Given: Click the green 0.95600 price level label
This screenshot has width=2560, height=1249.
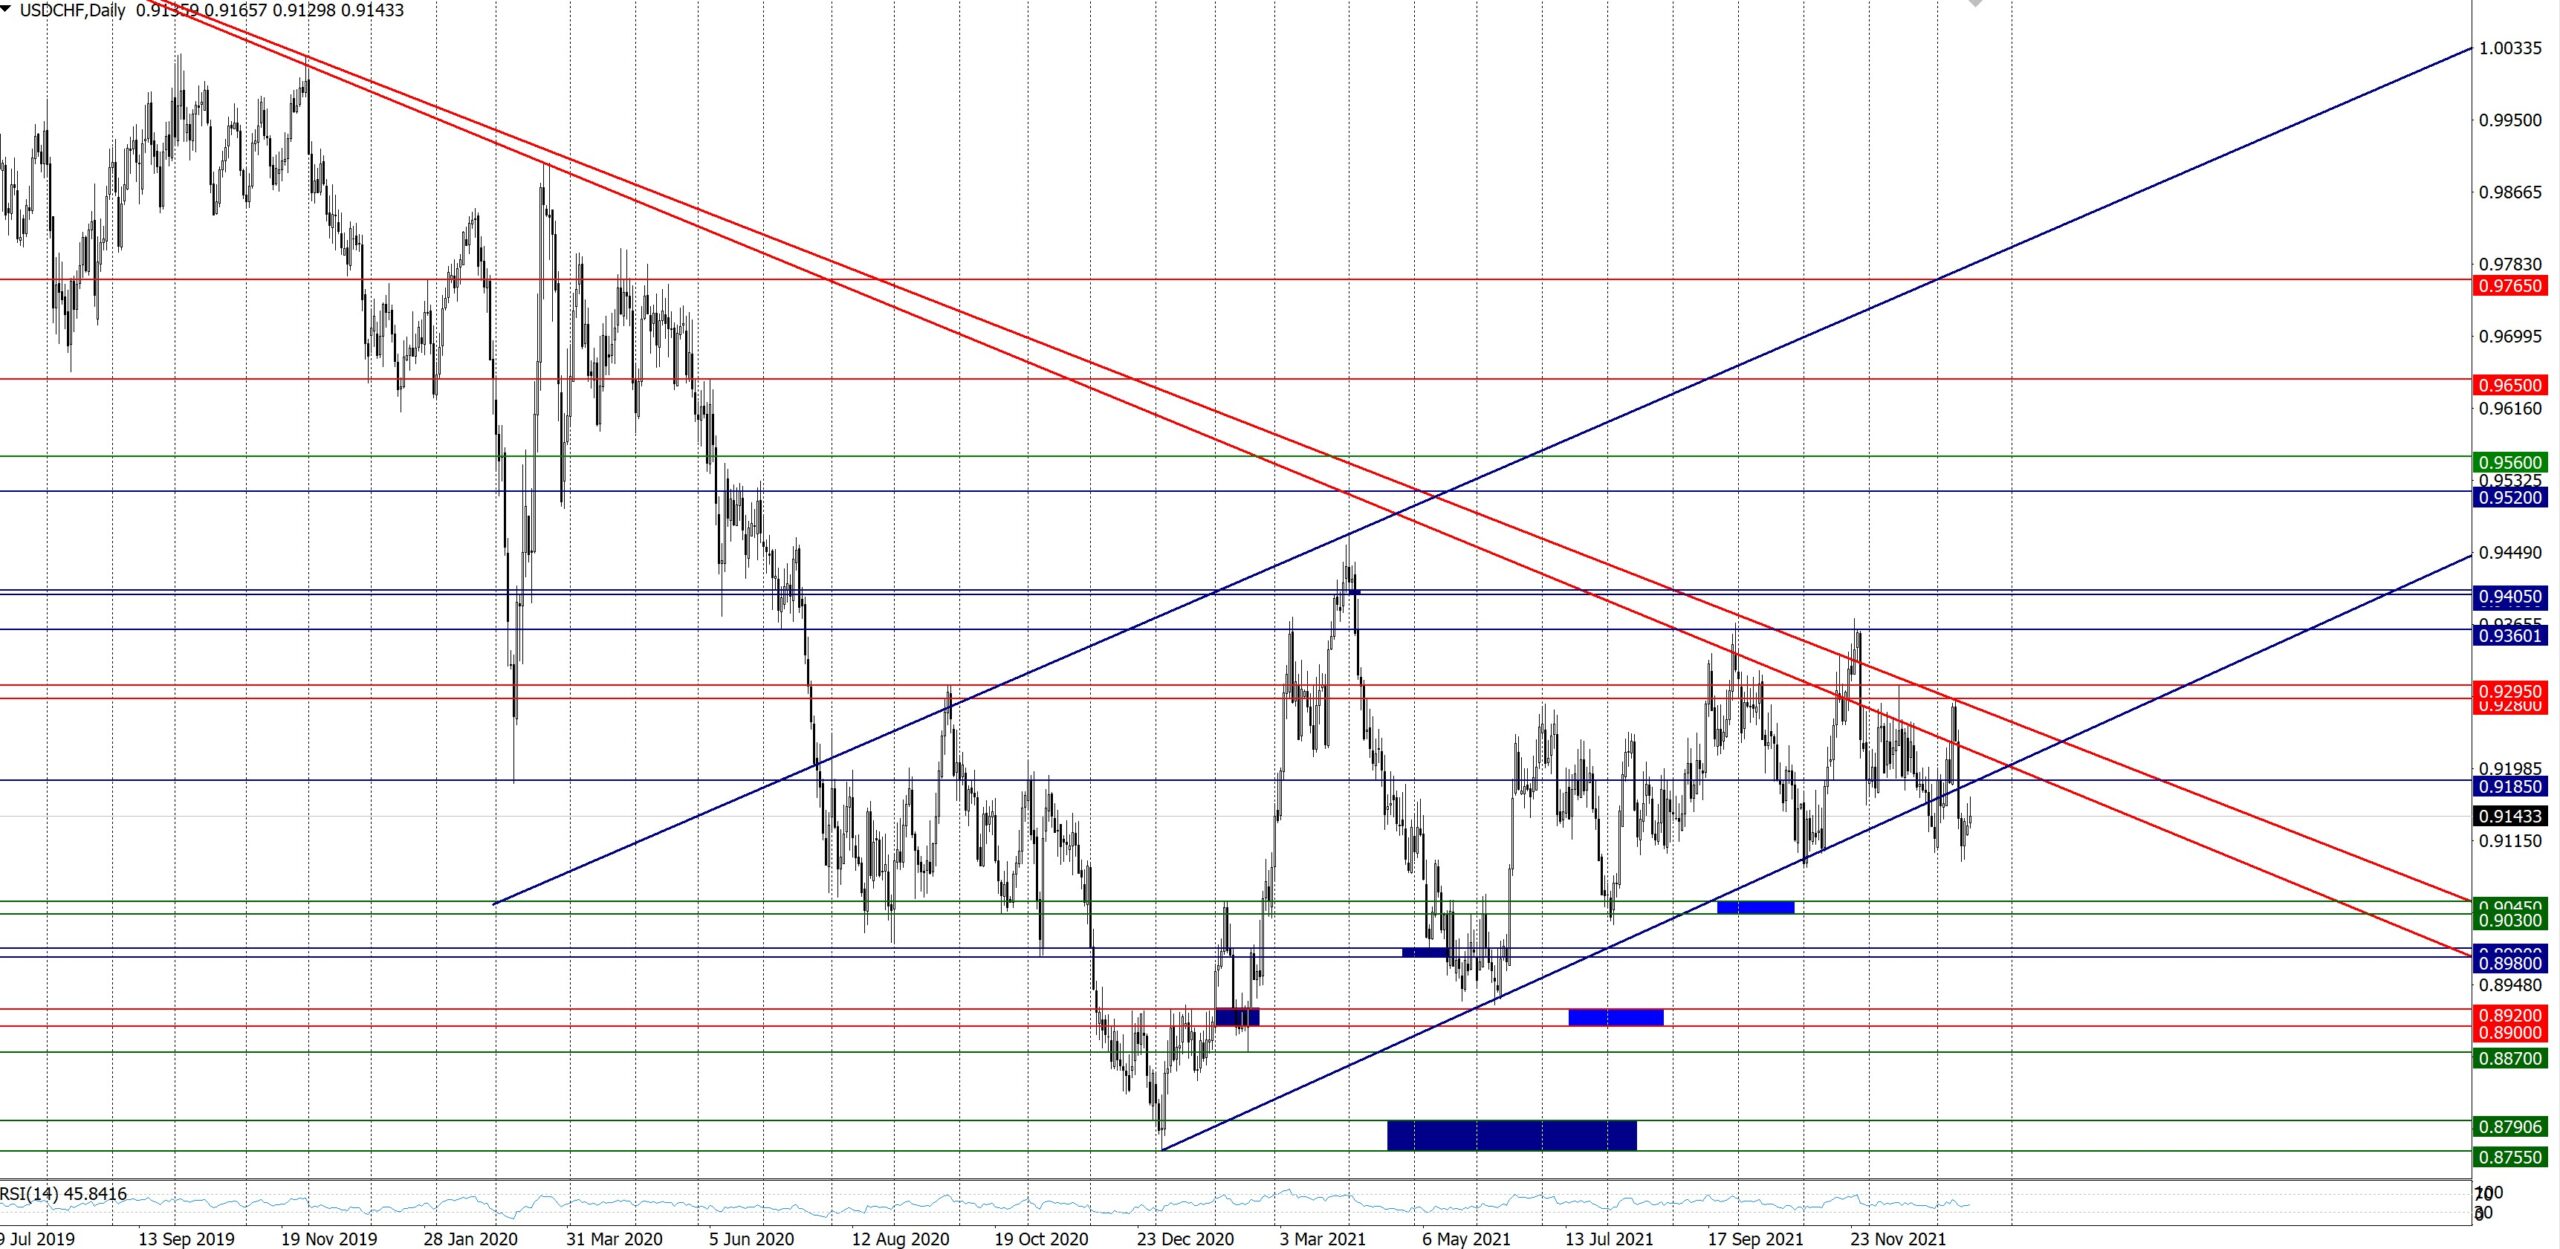Looking at the screenshot, I should [x=2509, y=462].
